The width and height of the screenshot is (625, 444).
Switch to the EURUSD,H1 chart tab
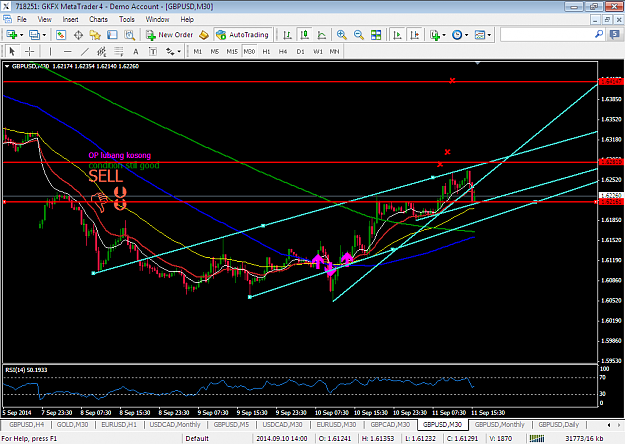point(119,424)
